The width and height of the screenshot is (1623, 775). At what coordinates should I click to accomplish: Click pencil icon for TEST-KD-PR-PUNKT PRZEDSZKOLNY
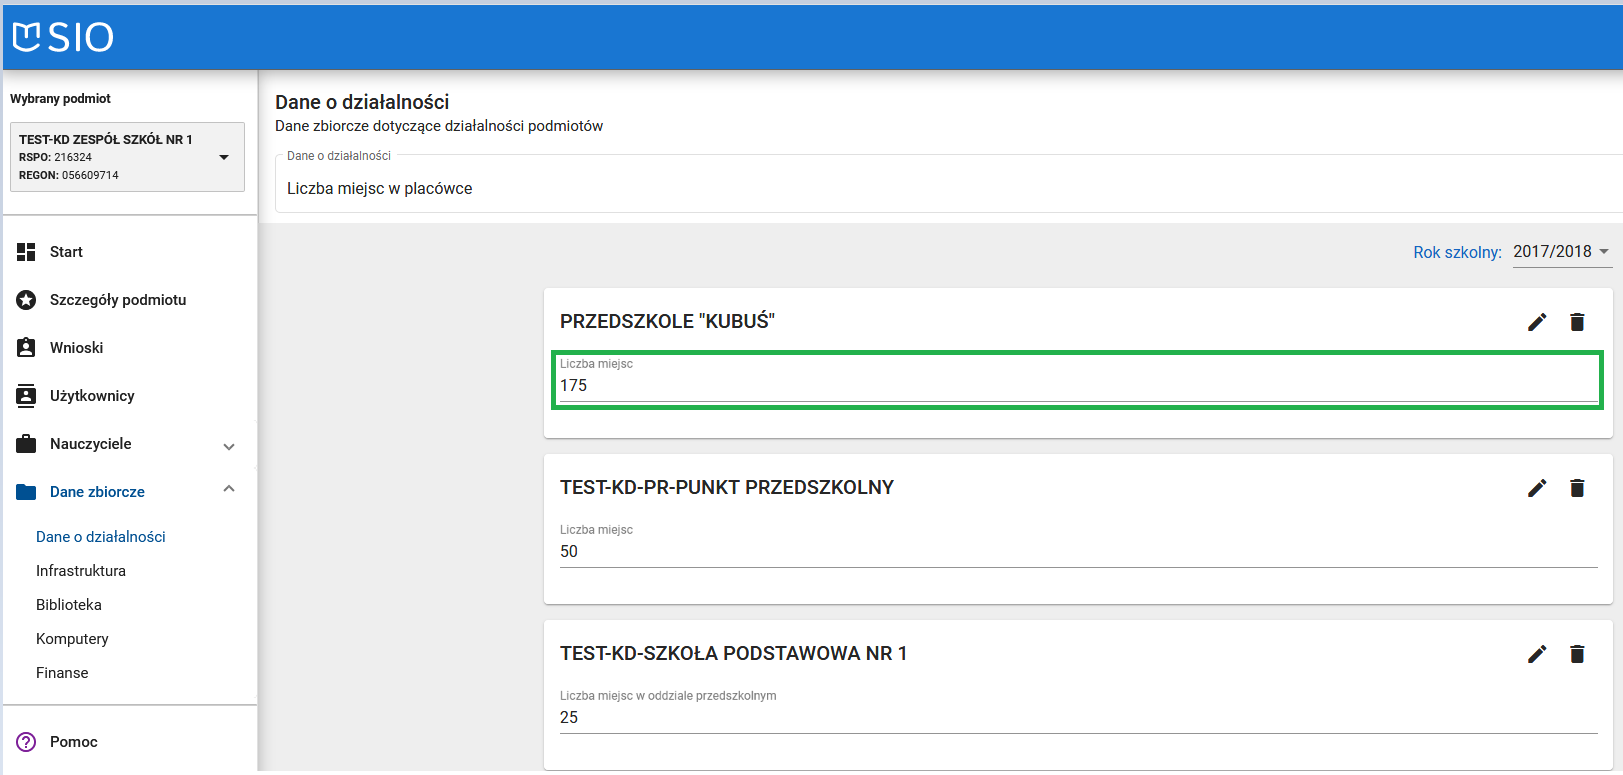[x=1537, y=488]
